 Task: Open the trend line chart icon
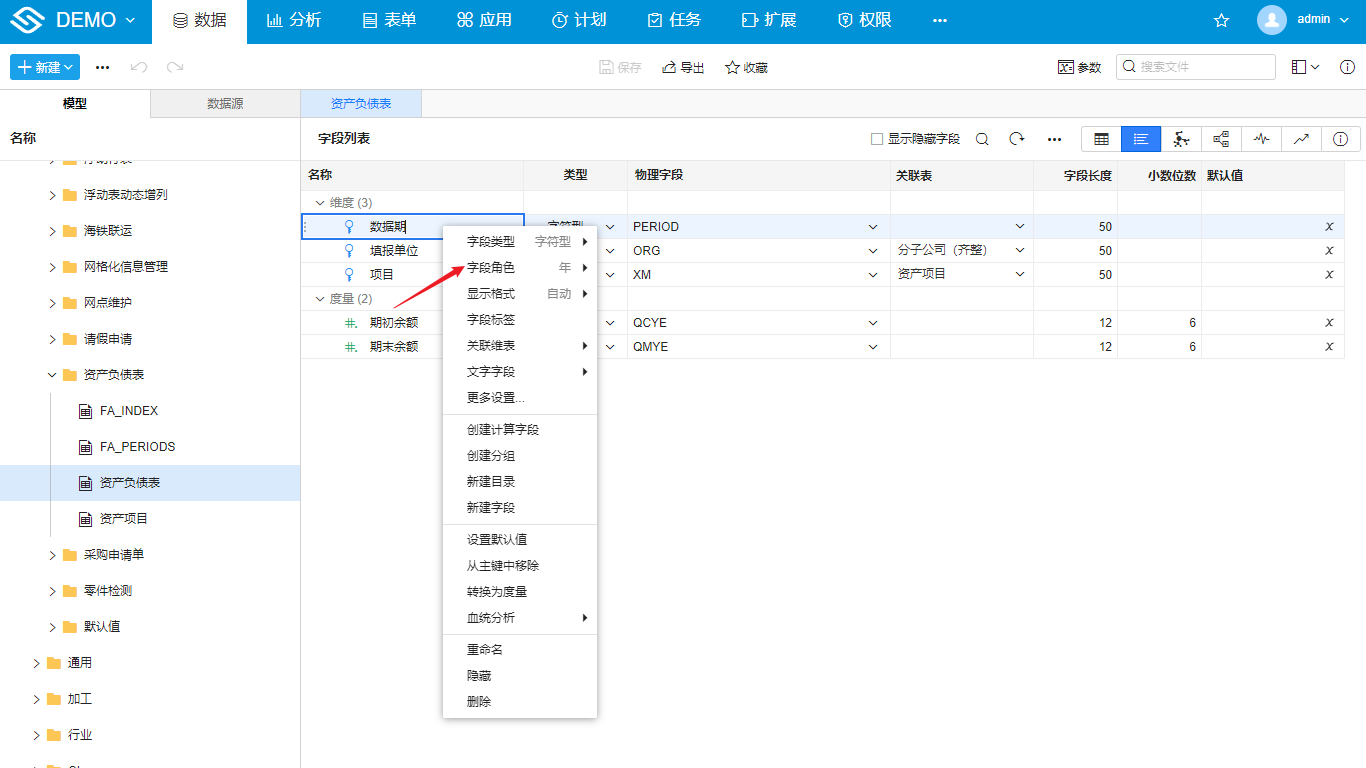point(1301,138)
